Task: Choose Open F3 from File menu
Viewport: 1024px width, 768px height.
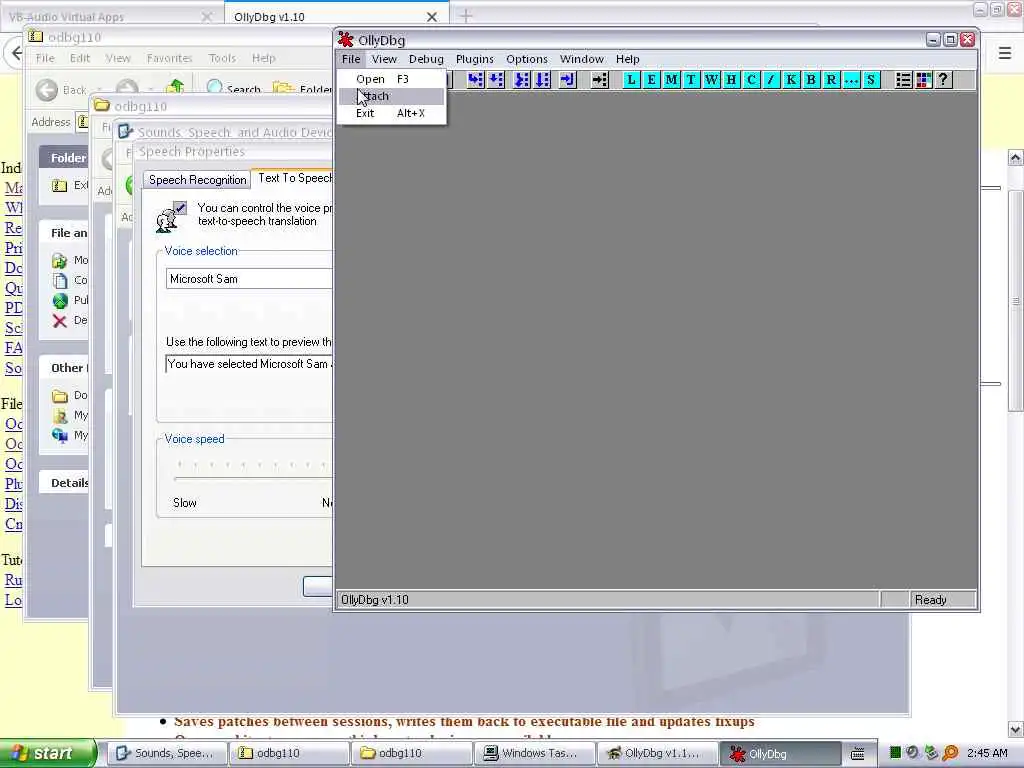Action: coord(391,79)
